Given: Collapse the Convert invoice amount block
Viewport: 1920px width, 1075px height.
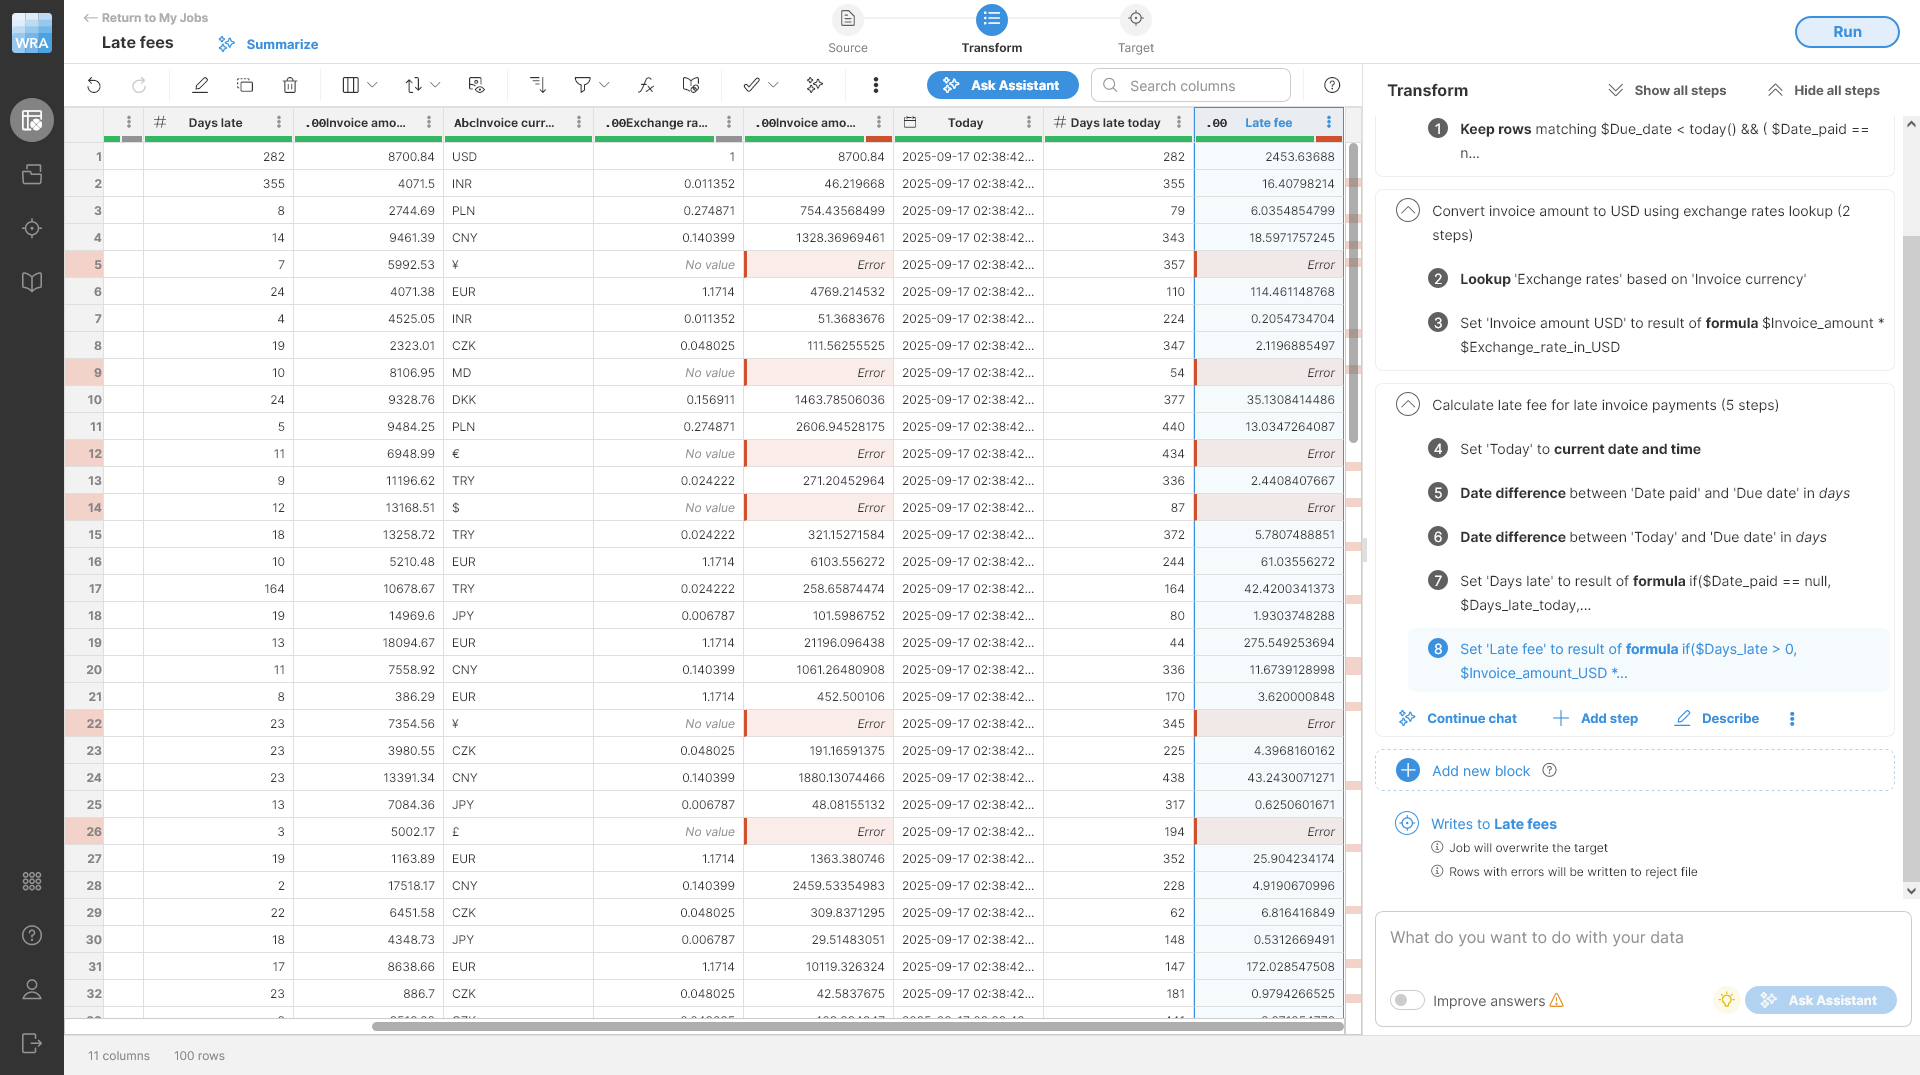Looking at the screenshot, I should 1408,211.
